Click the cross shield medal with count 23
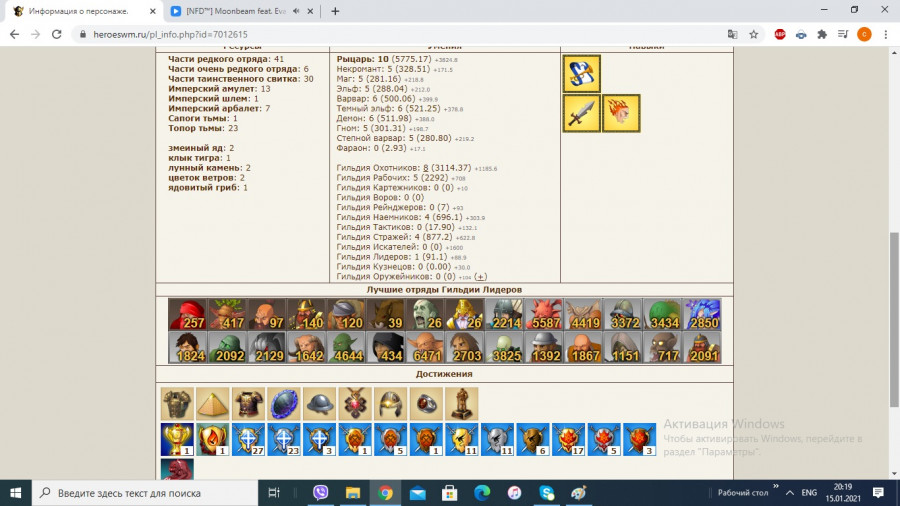Screen dimensions: 900x506 (284, 439)
